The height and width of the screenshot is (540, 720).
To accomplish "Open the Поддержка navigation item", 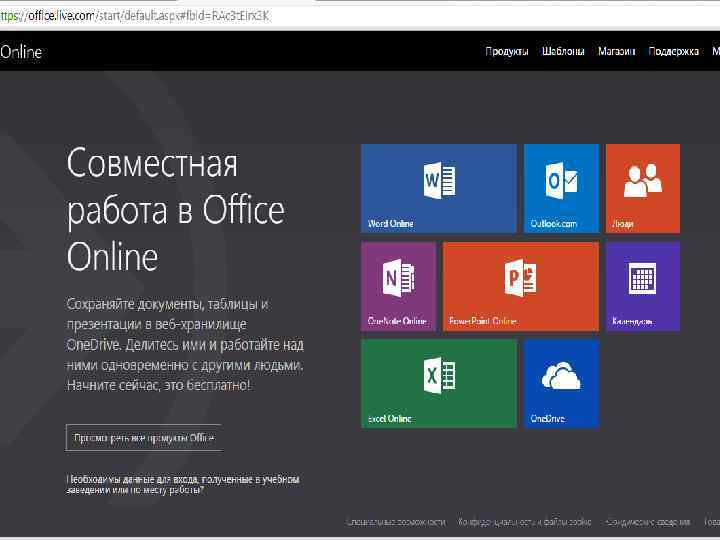I will coord(673,51).
